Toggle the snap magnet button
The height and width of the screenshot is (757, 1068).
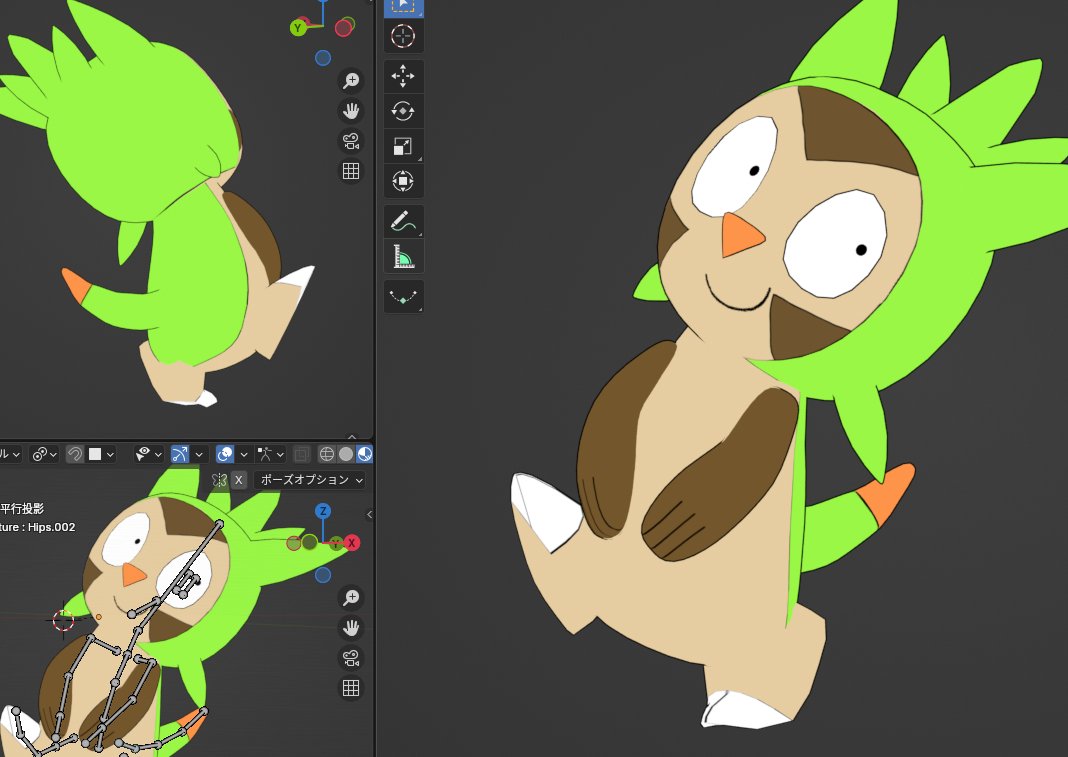click(74, 454)
